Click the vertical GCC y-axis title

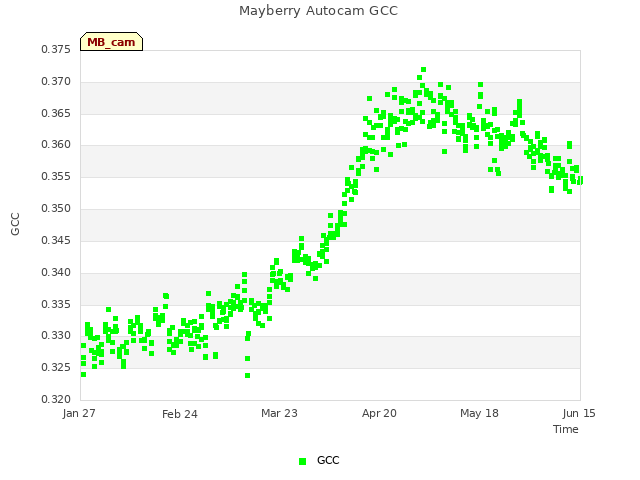(15, 224)
